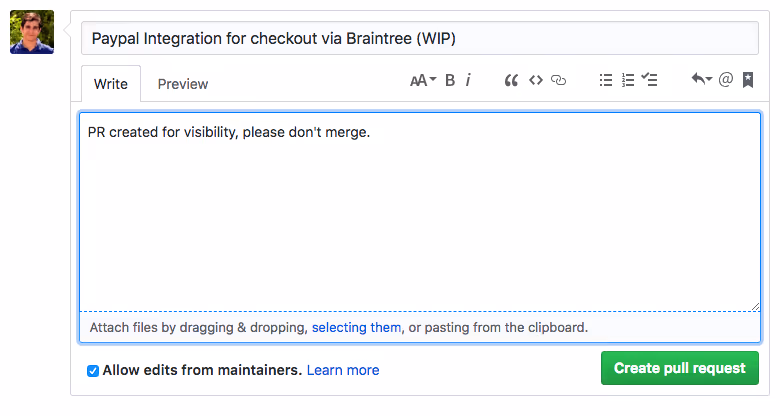This screenshot has width=780, height=416.
Task: Click into the PR description text area
Action: pyautogui.click(x=420, y=212)
